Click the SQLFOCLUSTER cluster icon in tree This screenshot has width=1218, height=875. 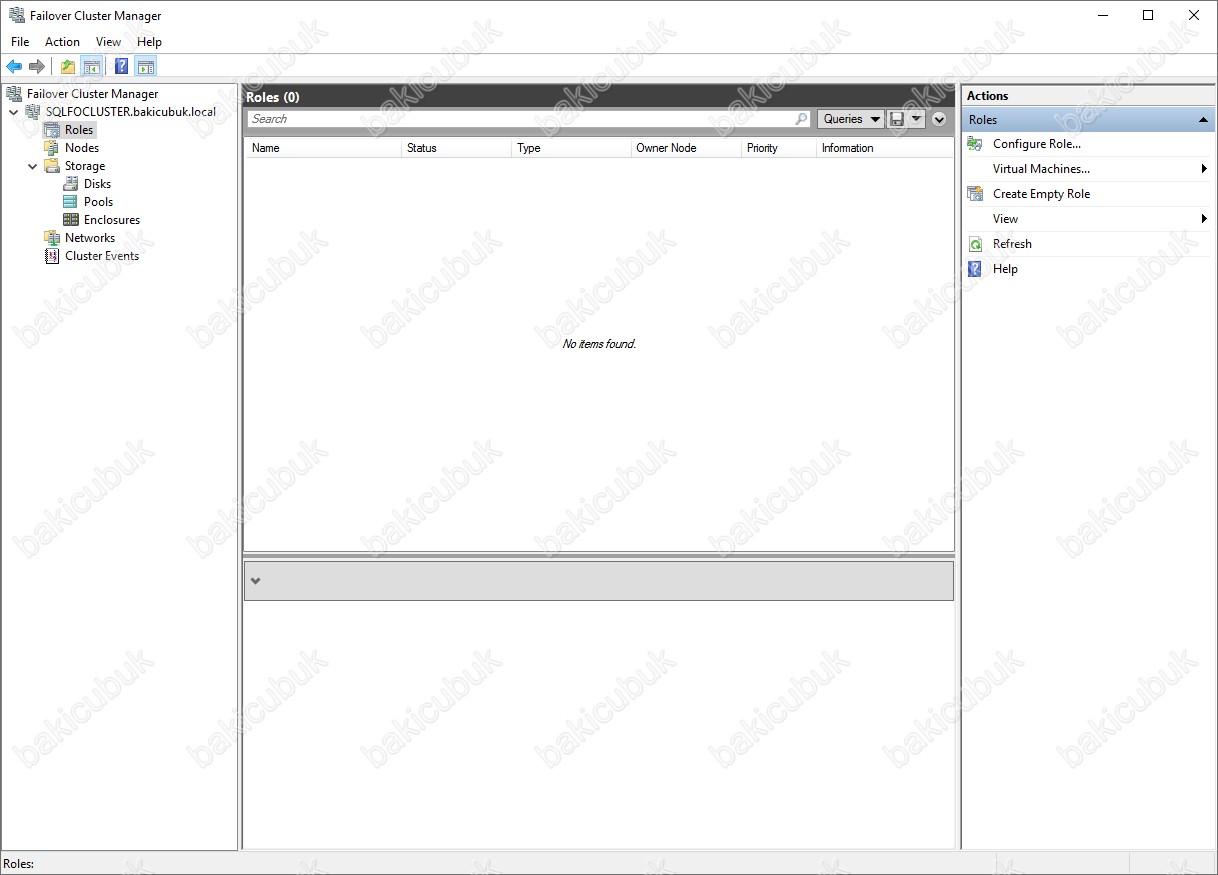click(34, 112)
